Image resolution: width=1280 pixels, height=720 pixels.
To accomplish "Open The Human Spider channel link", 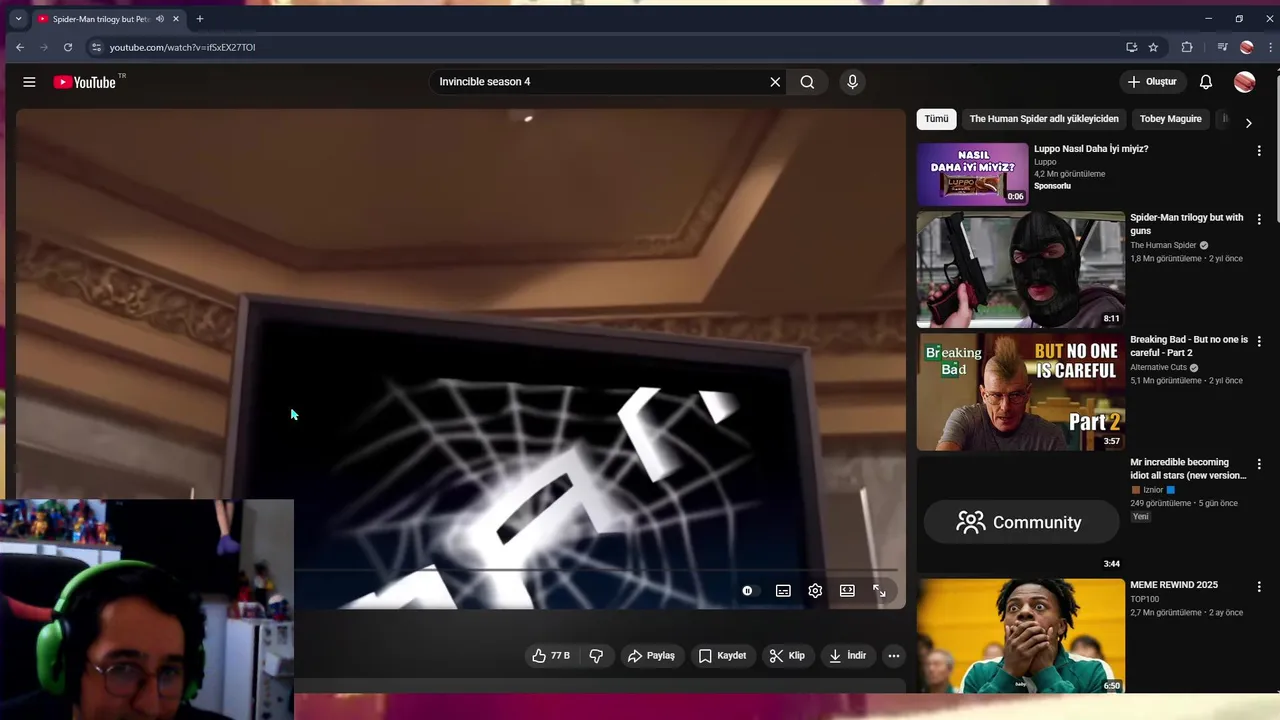I will [1163, 245].
